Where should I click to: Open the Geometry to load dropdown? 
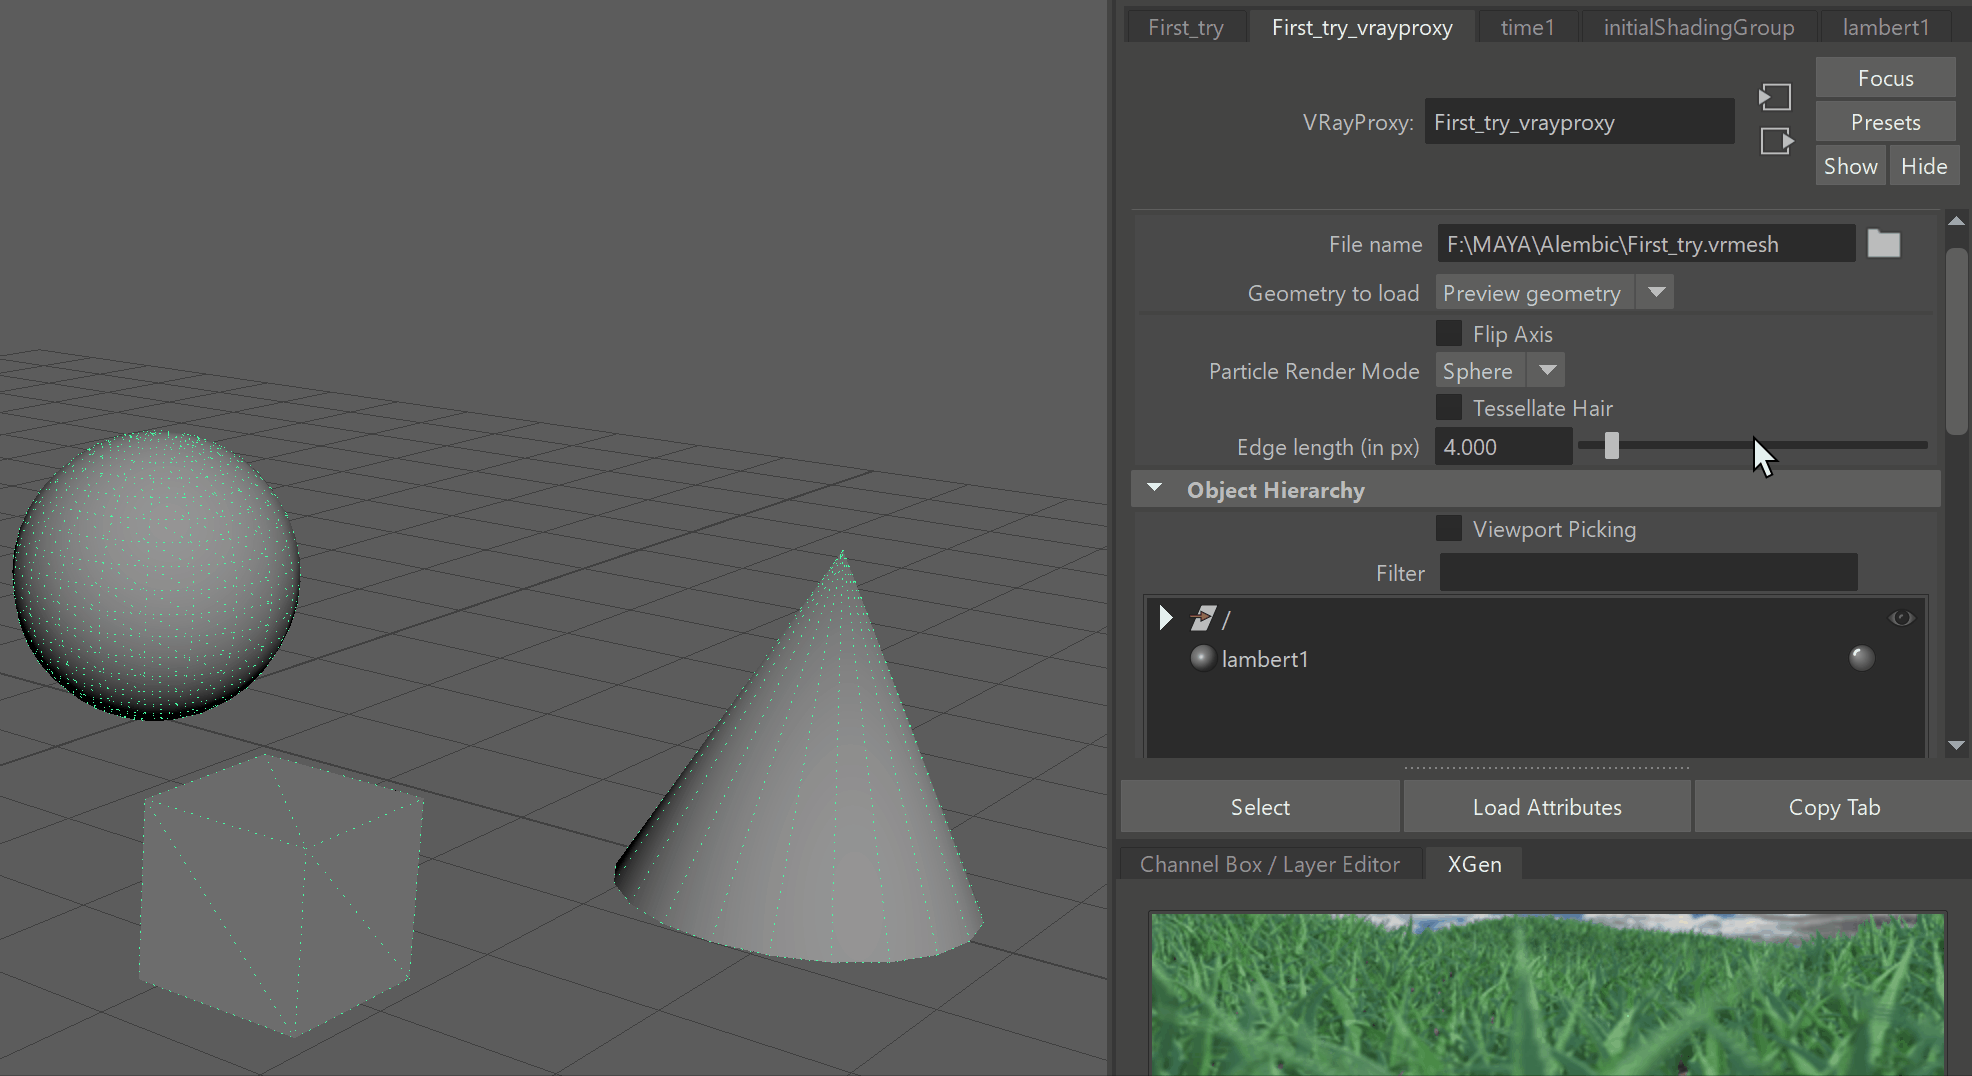coord(1555,293)
